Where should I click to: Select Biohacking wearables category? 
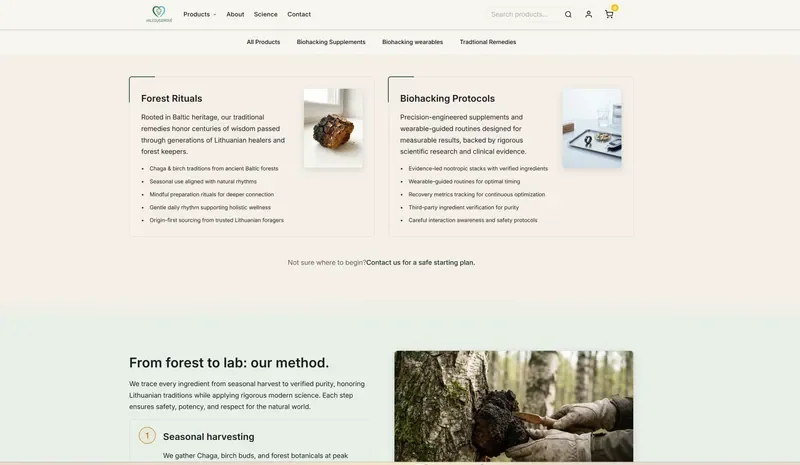pyautogui.click(x=412, y=42)
